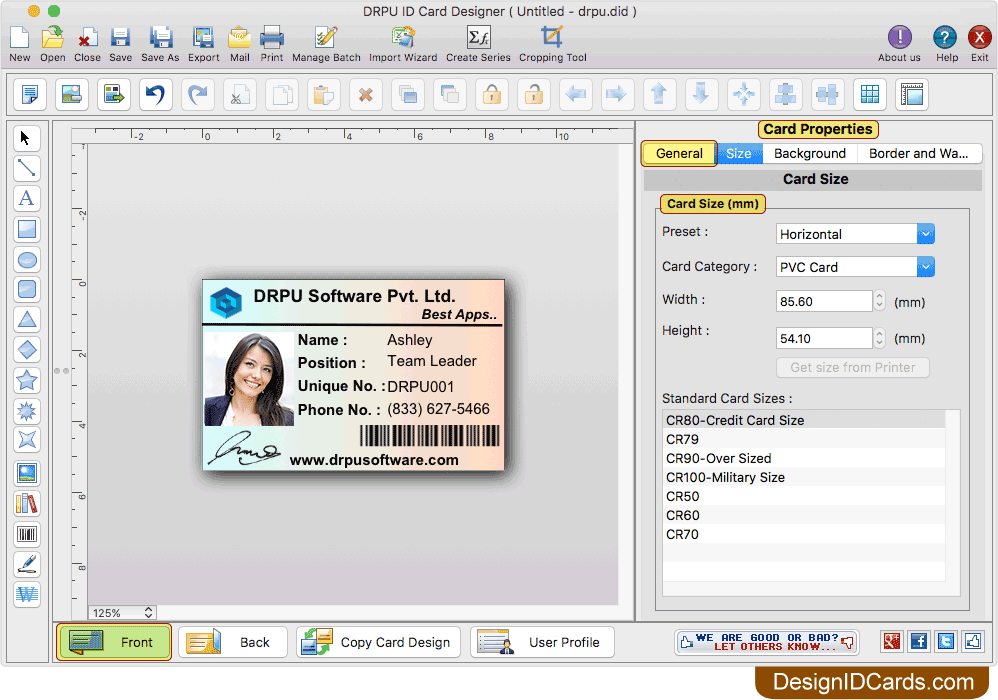Open User Profile
This screenshot has height=700, width=998.
tap(542, 642)
